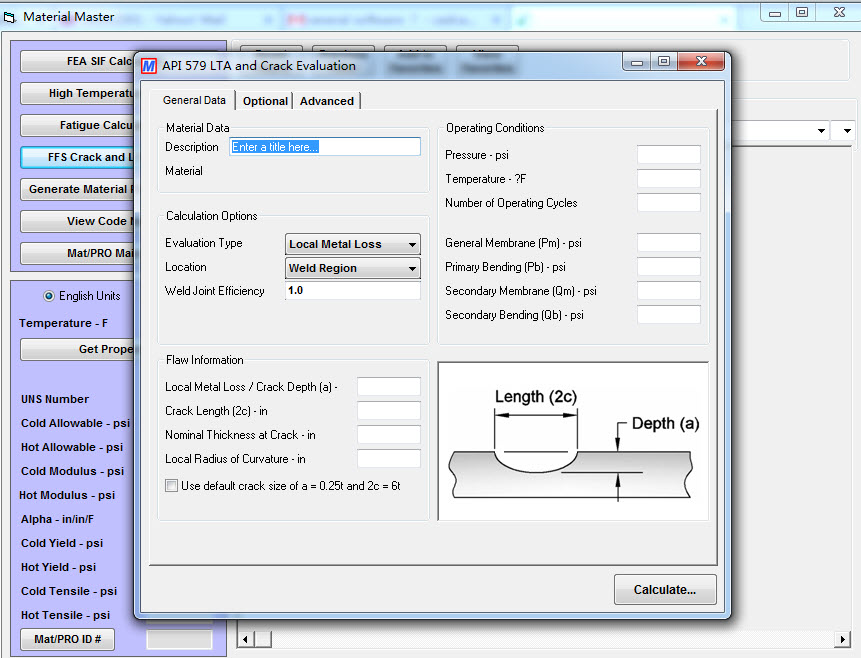Click the horizontal scrollbar right arrow

[843, 639]
